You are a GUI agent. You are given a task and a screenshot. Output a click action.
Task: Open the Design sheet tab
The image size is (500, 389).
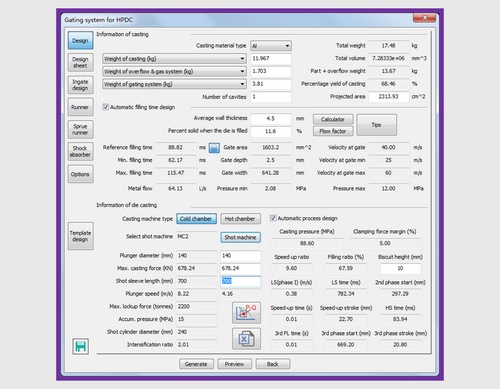coord(80,62)
